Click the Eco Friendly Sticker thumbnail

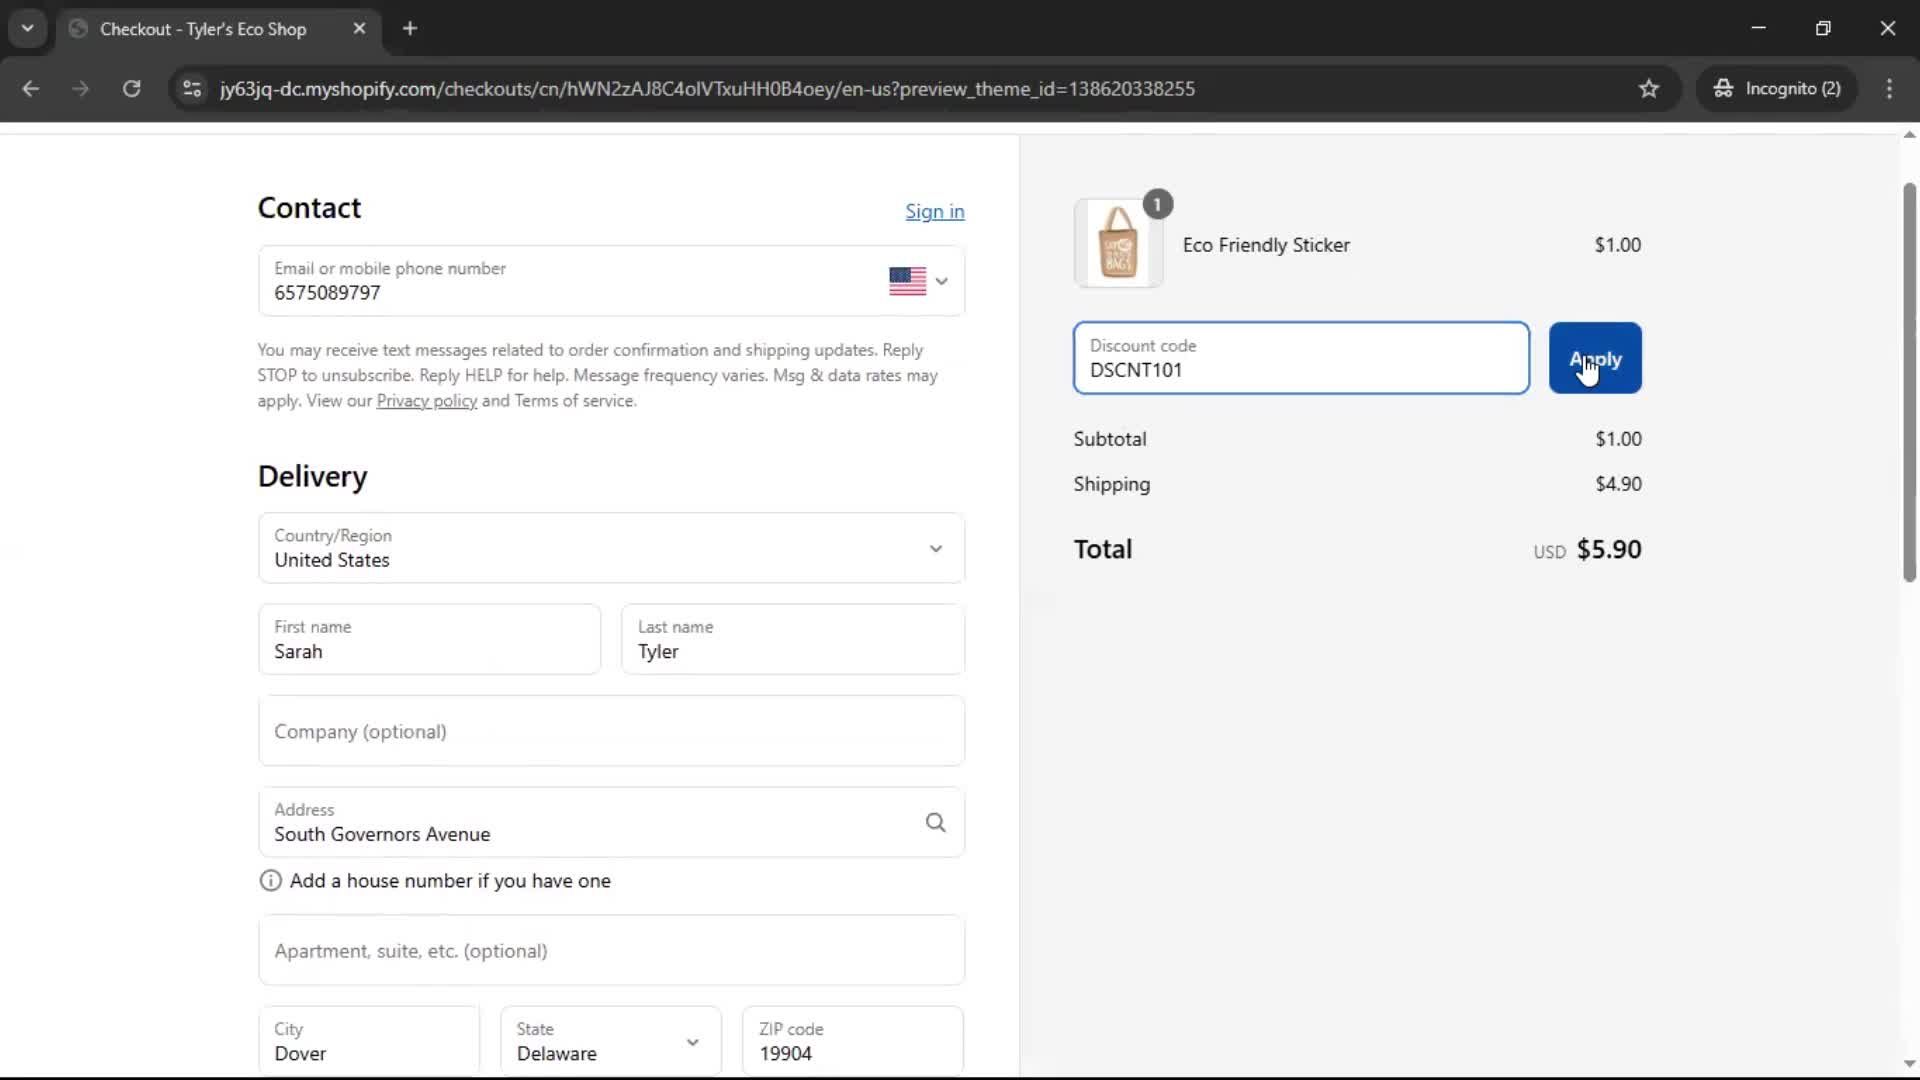coord(1118,244)
